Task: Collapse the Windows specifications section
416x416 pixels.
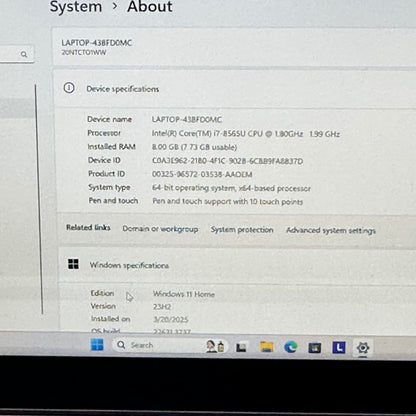Action: click(x=237, y=265)
